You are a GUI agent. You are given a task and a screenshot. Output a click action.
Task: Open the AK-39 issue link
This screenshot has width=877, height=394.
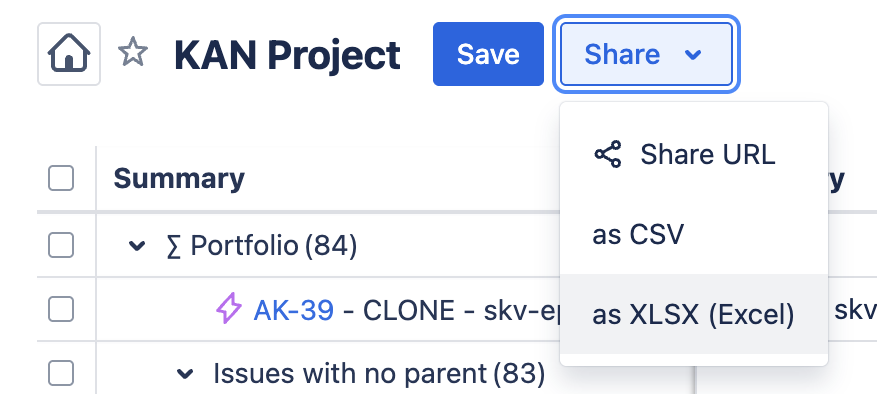pos(294,309)
